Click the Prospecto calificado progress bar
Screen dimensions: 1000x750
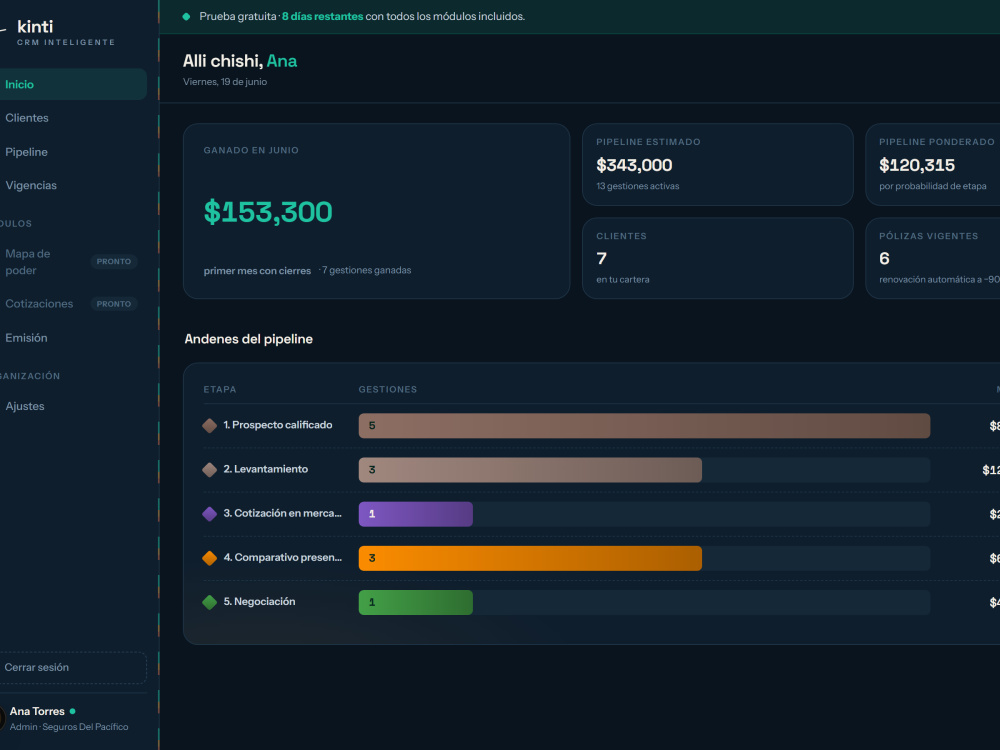644,425
